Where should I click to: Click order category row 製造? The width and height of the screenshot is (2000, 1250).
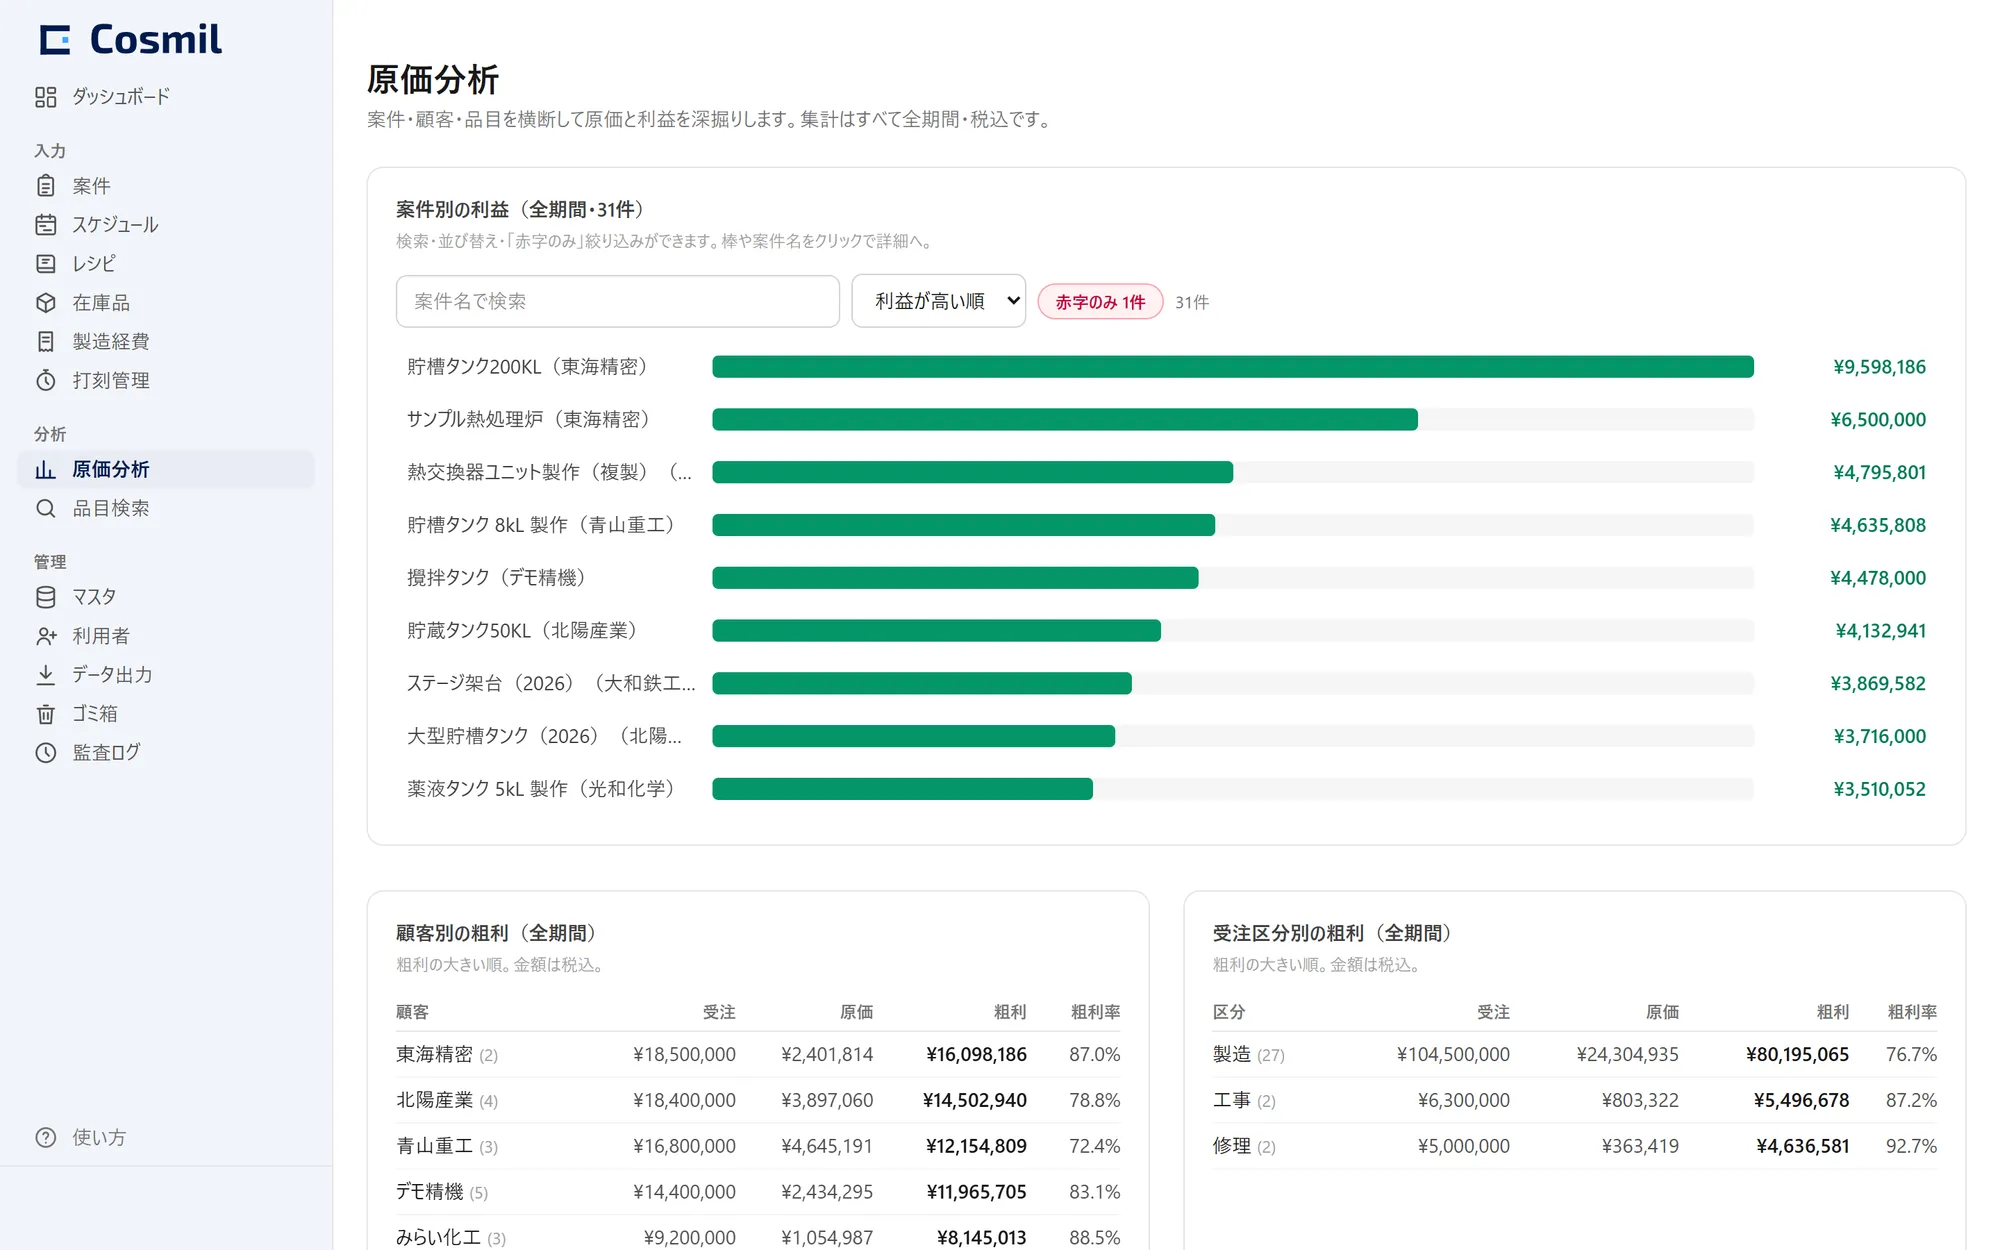(x=1575, y=1055)
